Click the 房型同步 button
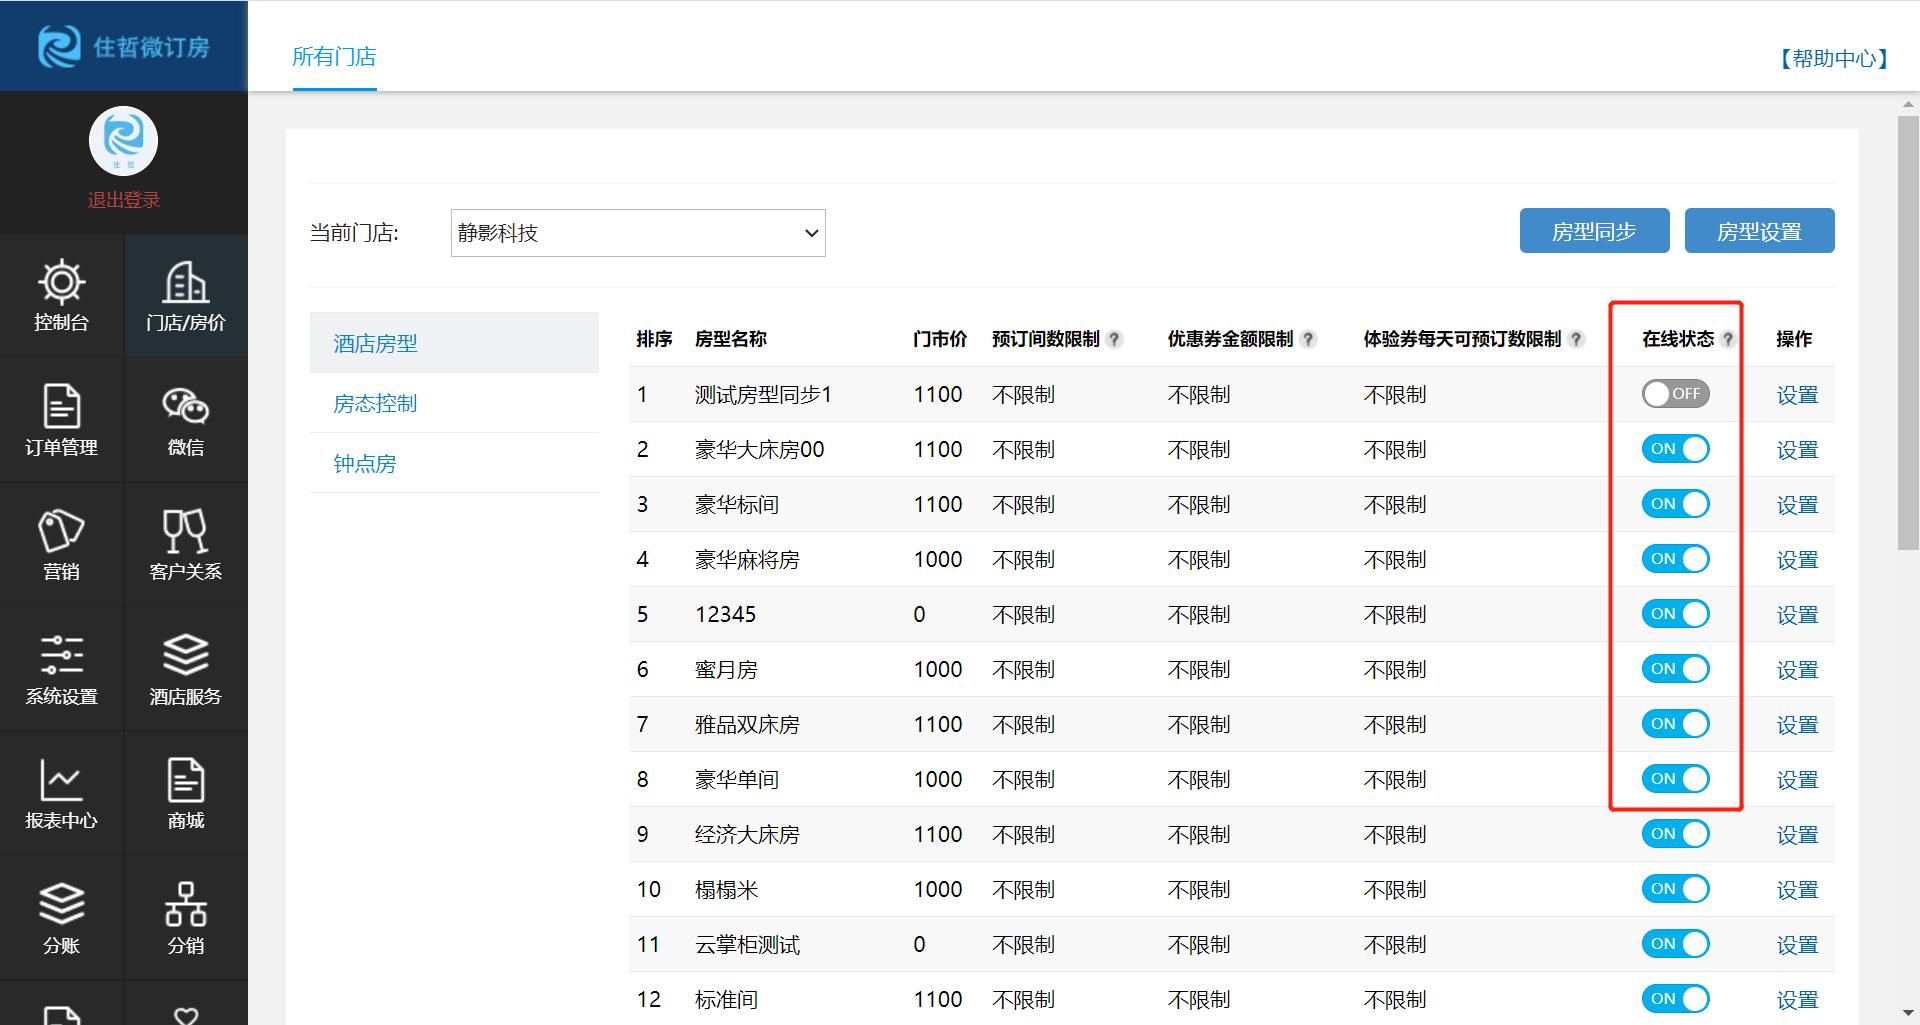 (1594, 231)
